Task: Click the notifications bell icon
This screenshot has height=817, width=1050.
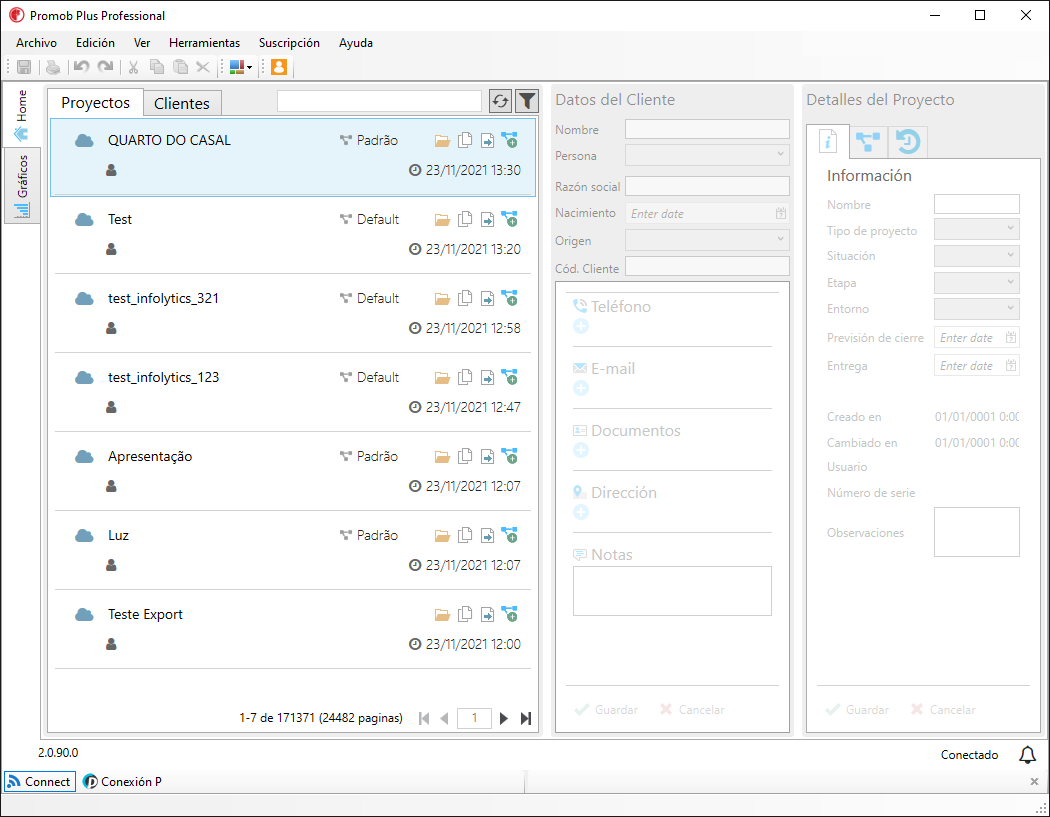Action: pos(1027,755)
